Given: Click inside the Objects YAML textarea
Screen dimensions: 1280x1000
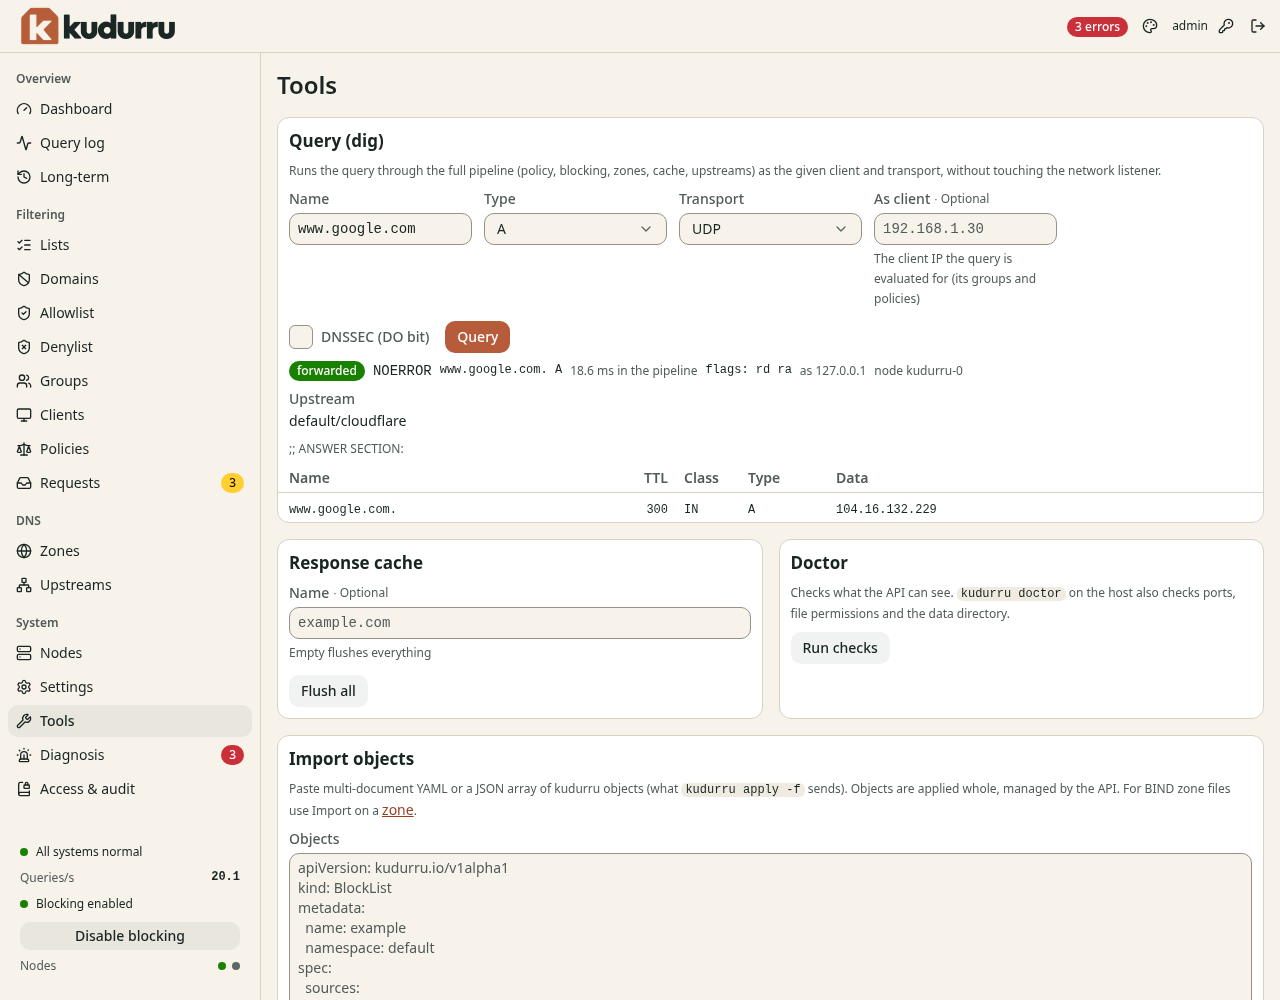Looking at the screenshot, I should click(770, 926).
